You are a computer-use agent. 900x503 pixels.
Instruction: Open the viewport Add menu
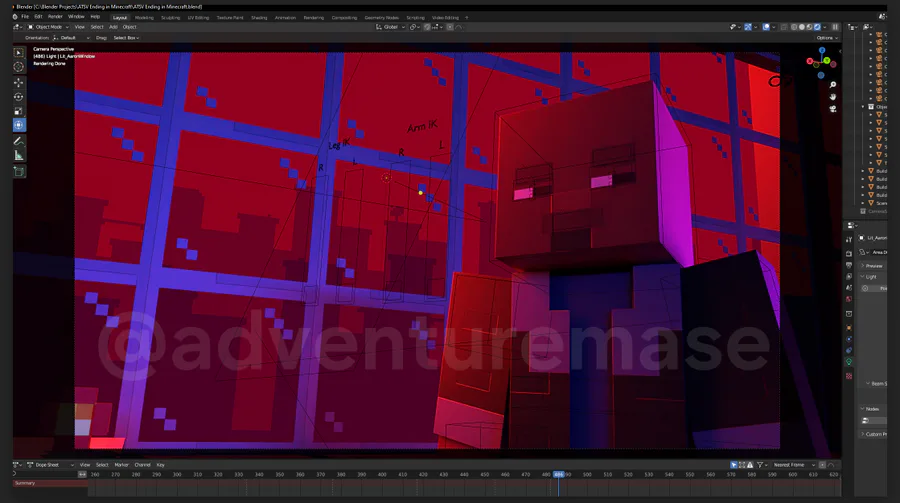(113, 27)
